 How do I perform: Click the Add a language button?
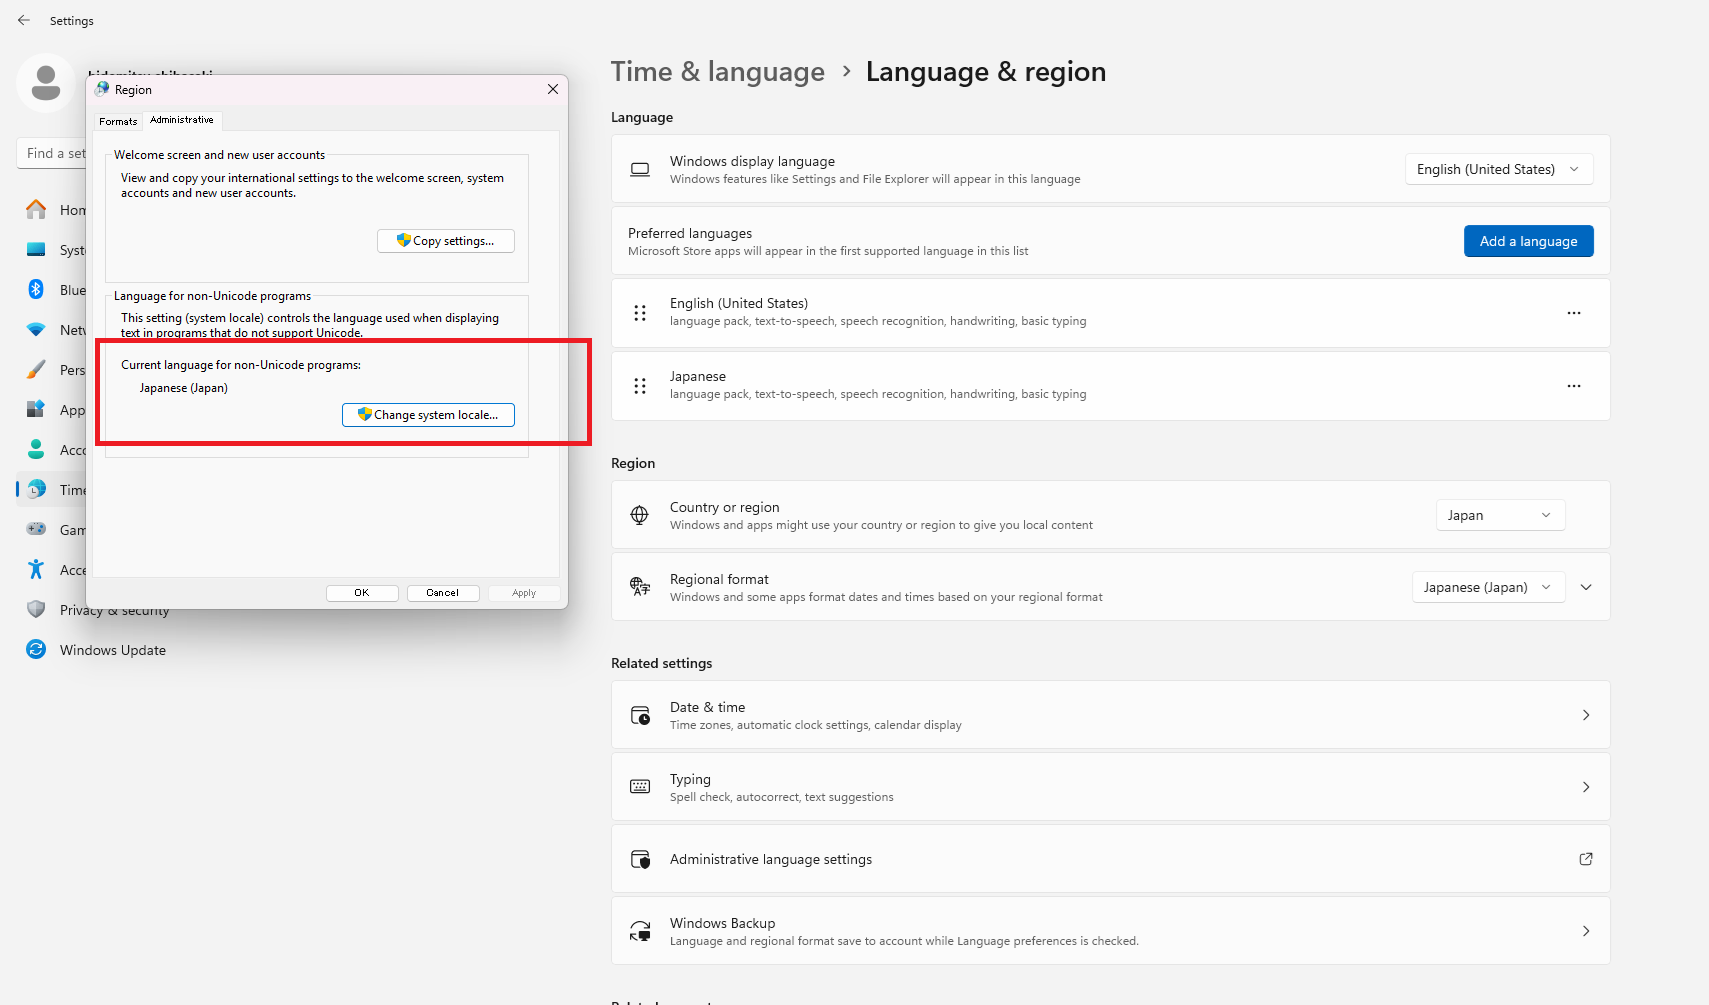point(1528,241)
